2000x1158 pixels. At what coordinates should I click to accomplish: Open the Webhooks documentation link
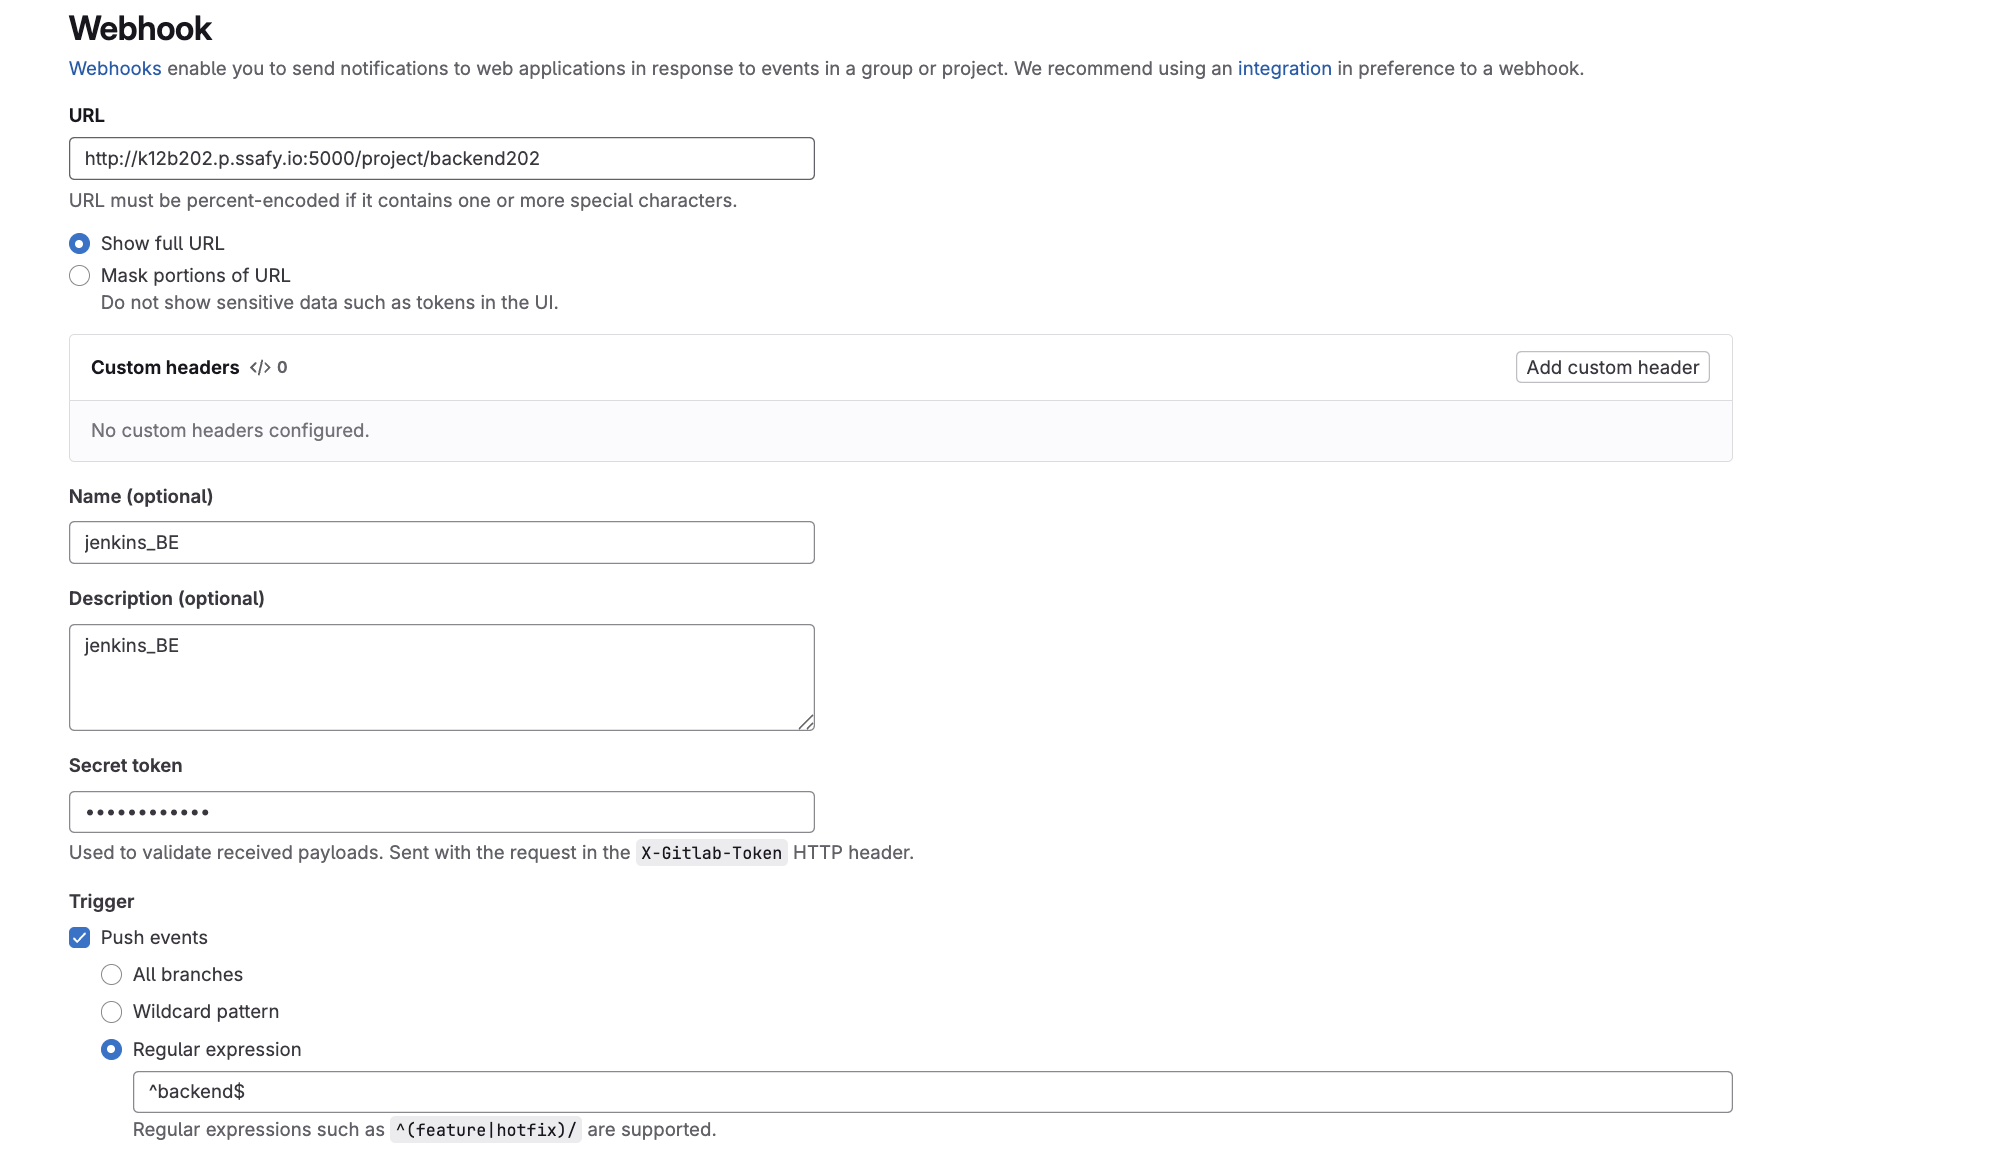[115, 68]
